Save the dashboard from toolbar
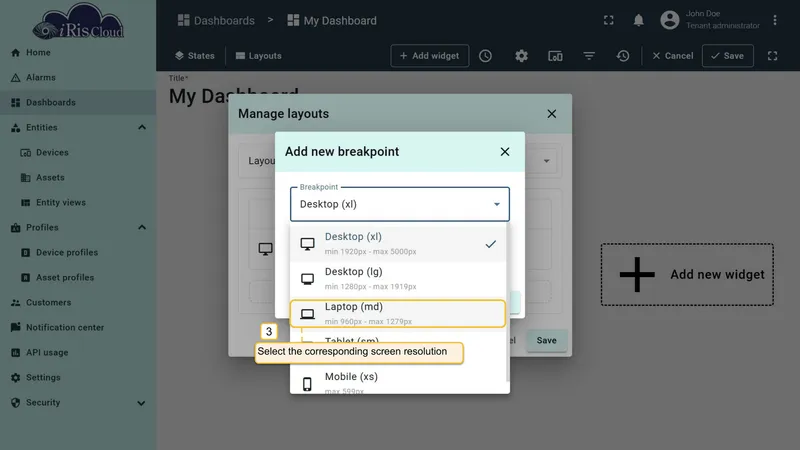800x450 pixels. coord(728,56)
